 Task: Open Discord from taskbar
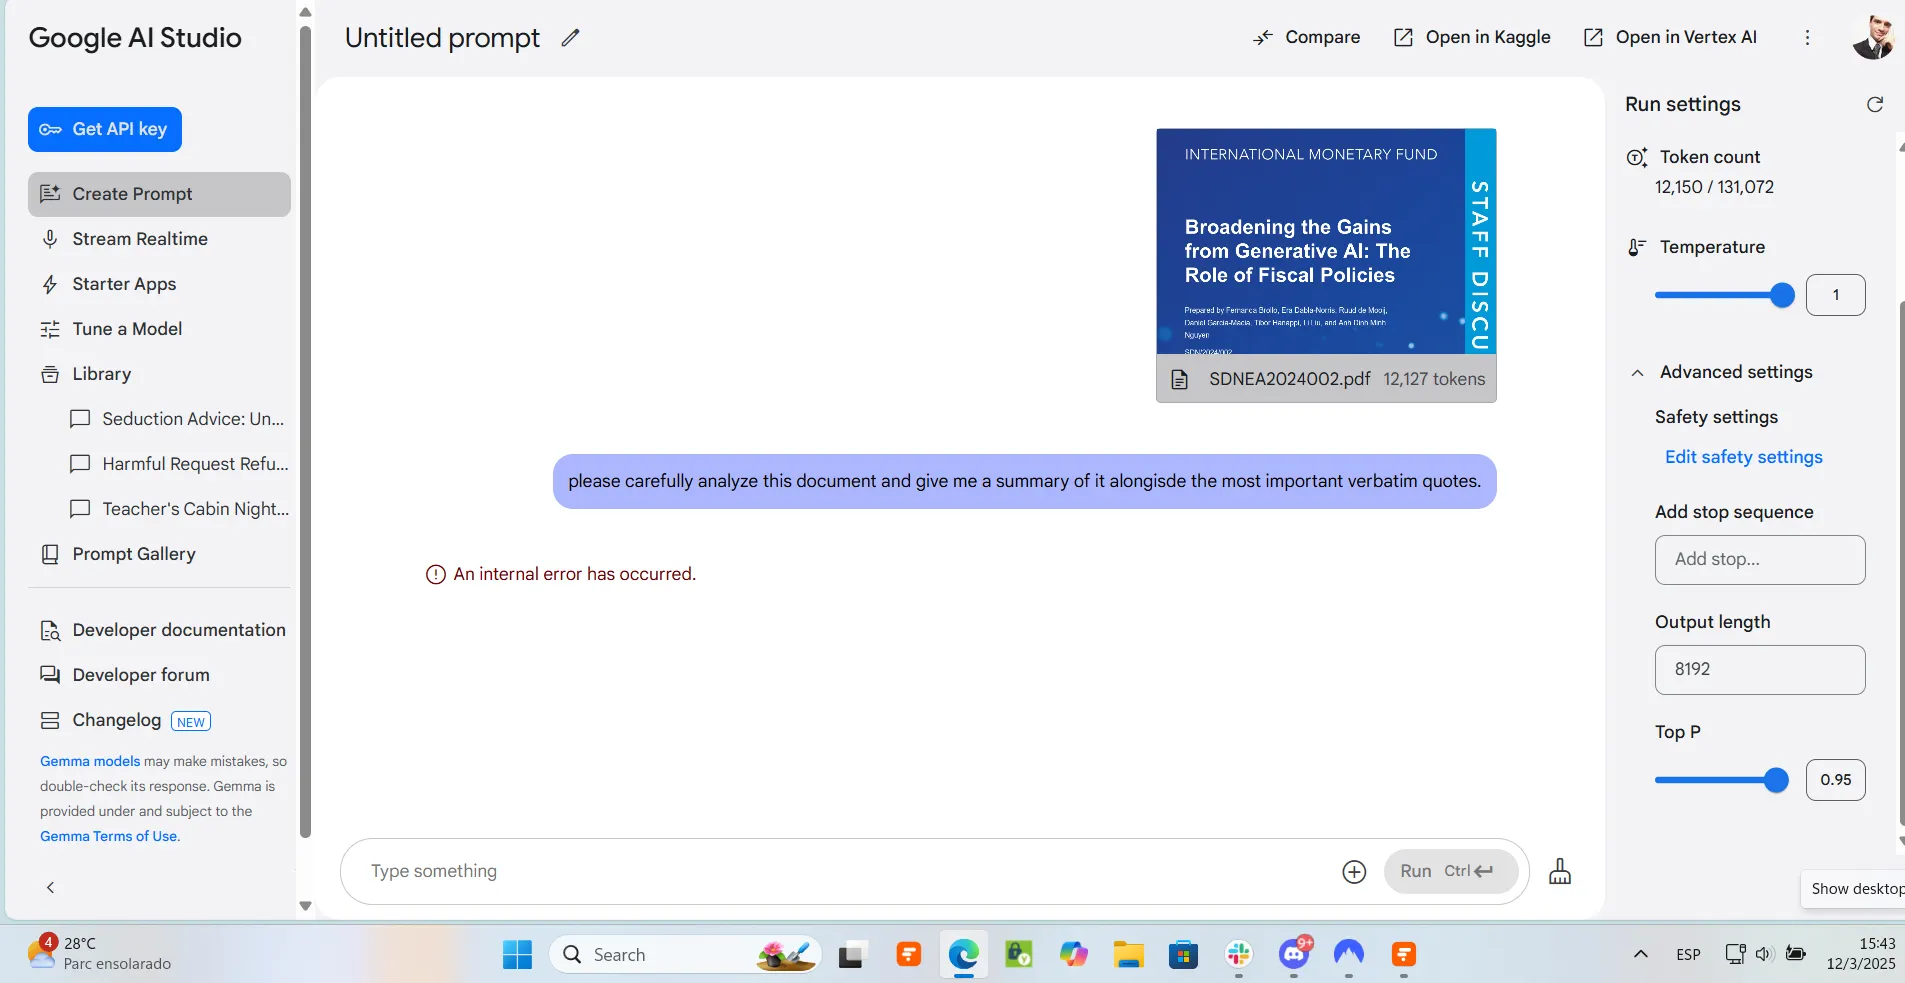(1294, 955)
